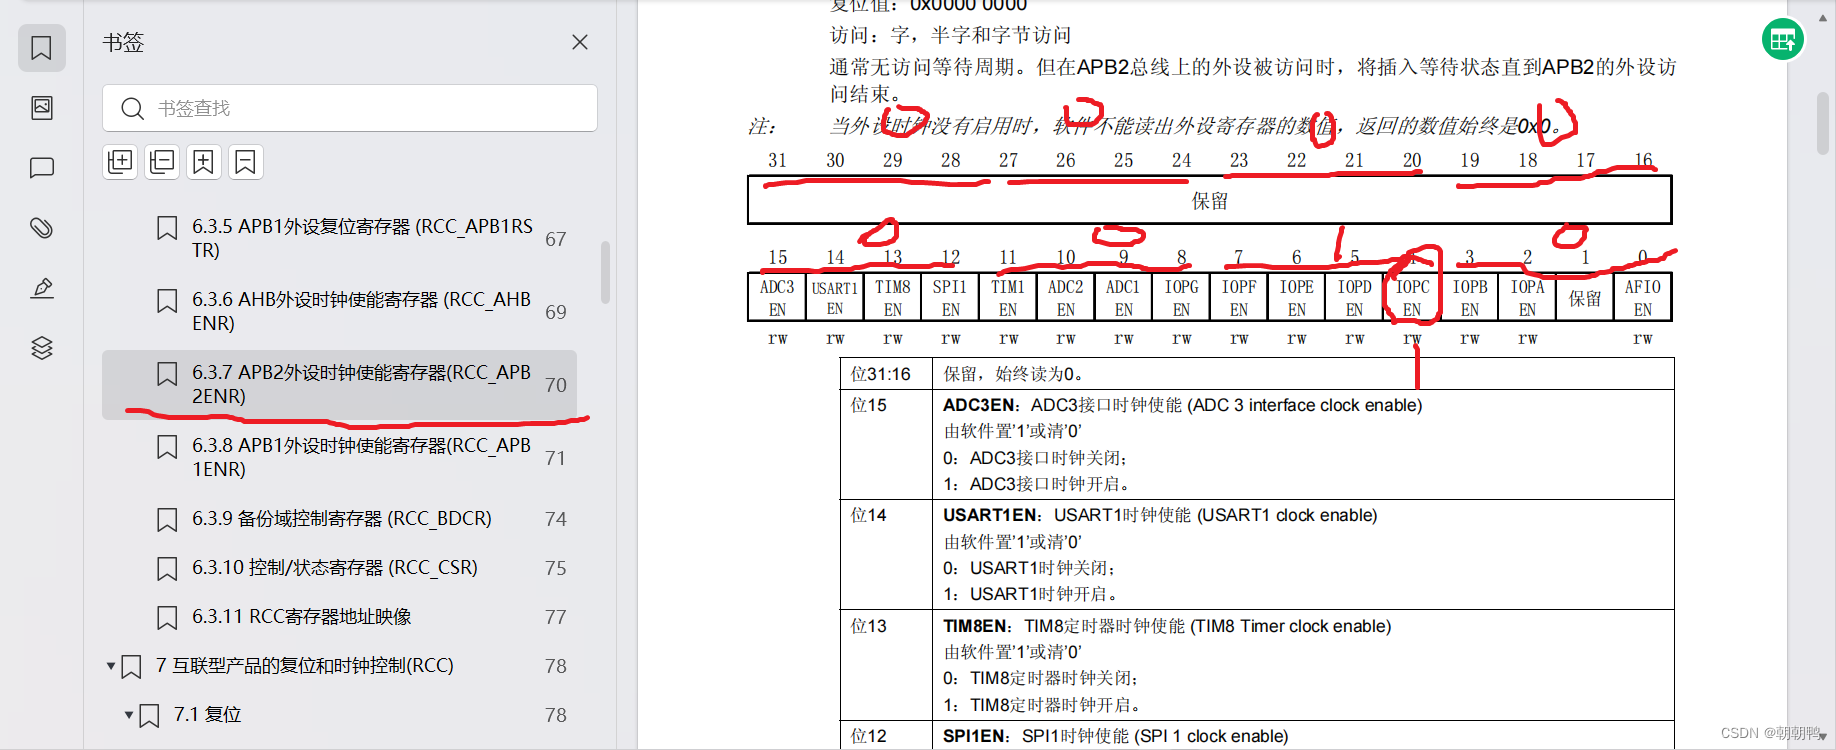Click bookmark icon beside 6.3.5 entry

click(167, 228)
